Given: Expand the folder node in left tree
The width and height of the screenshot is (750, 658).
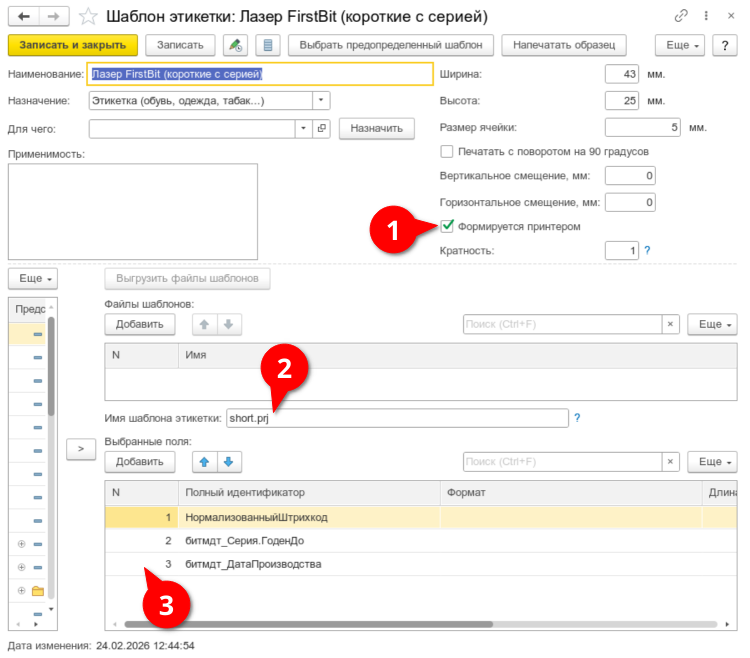Looking at the screenshot, I should click(21, 591).
